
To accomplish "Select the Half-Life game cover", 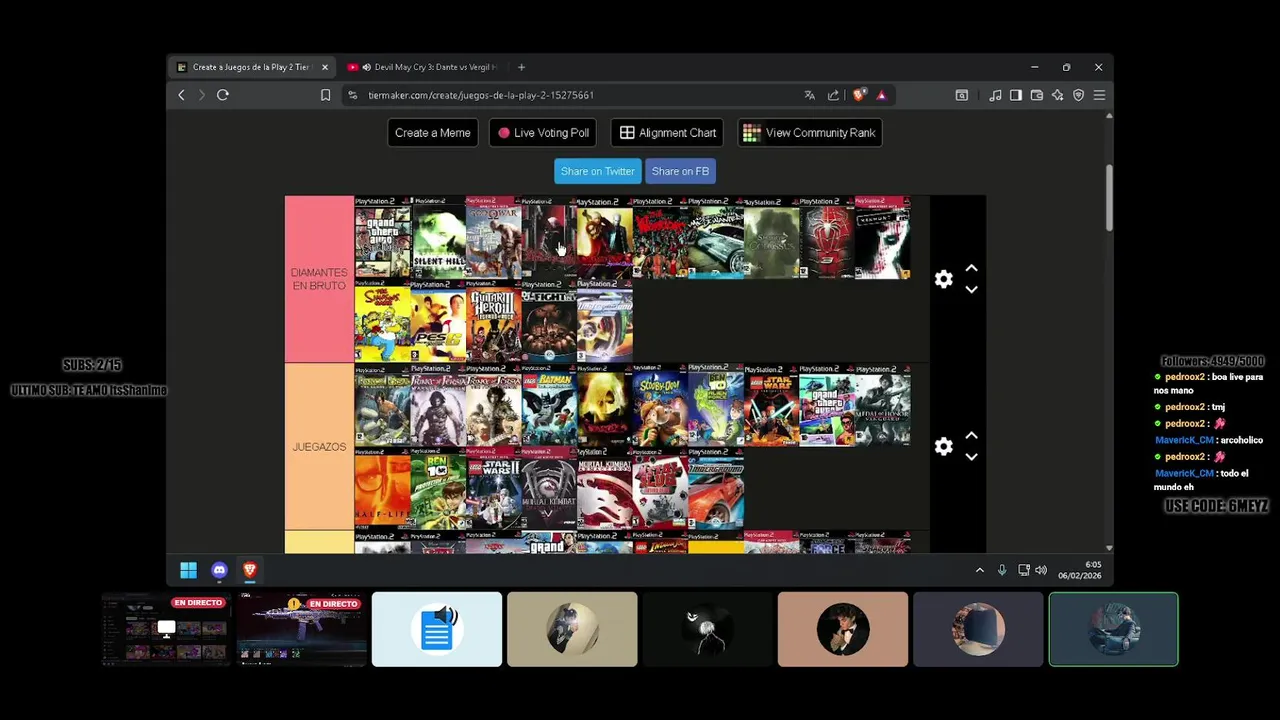I will pos(383,488).
